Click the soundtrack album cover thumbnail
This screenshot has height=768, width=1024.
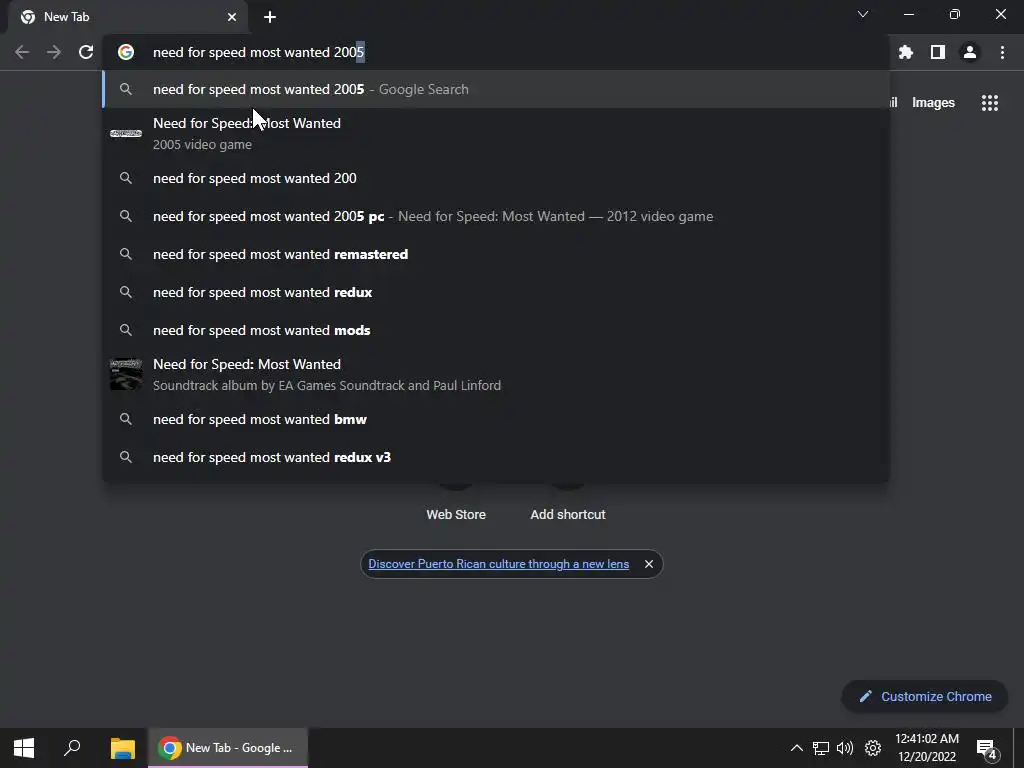pyautogui.click(x=126, y=374)
